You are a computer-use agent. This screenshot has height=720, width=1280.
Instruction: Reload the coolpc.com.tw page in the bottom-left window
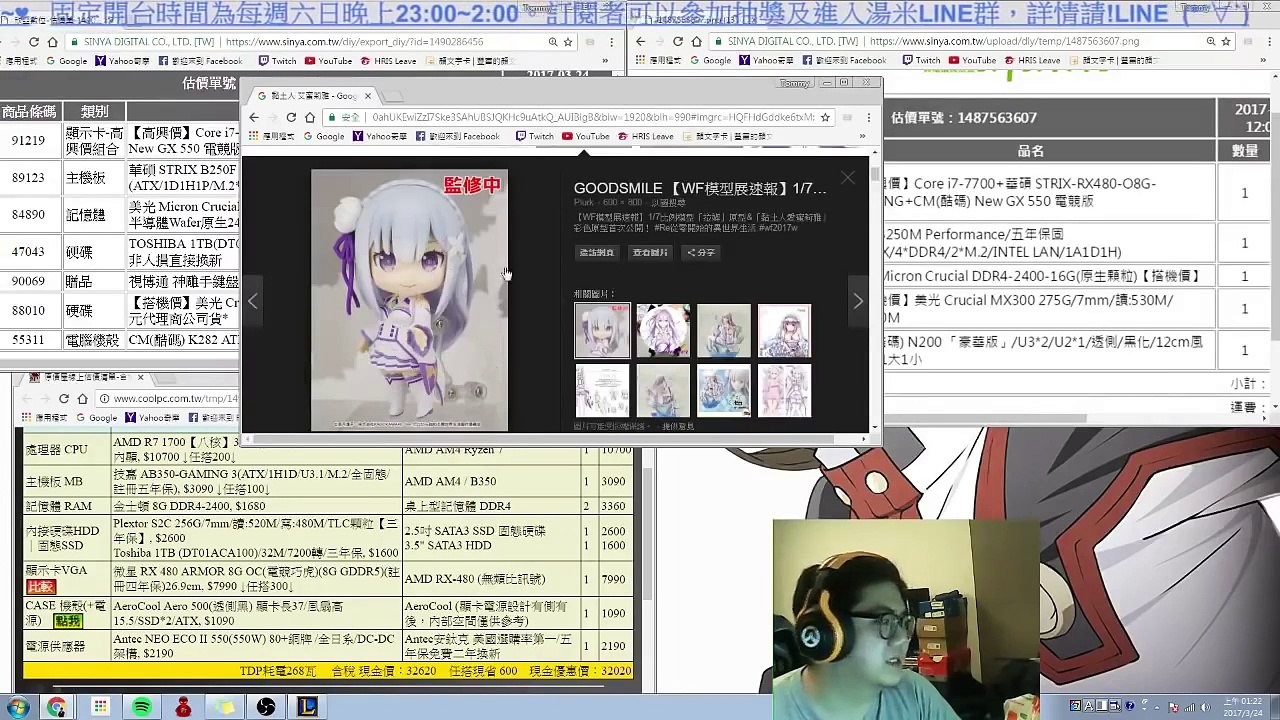tap(63, 399)
